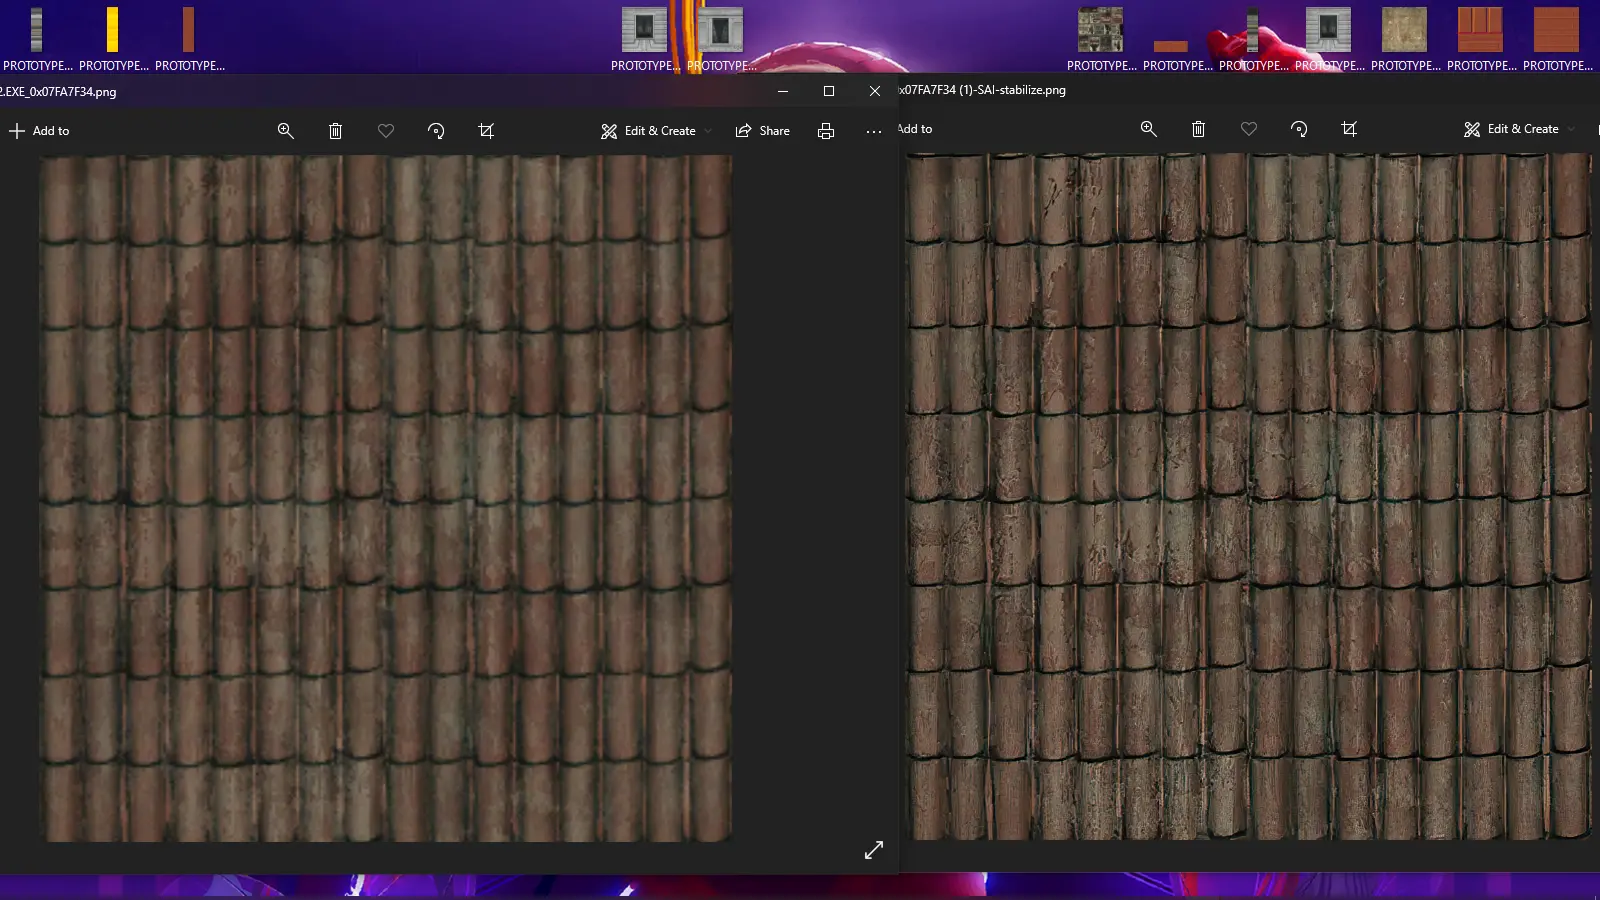The image size is (1600, 900).
Task: Click the Share button in the left Photos window
Action: [x=762, y=131]
